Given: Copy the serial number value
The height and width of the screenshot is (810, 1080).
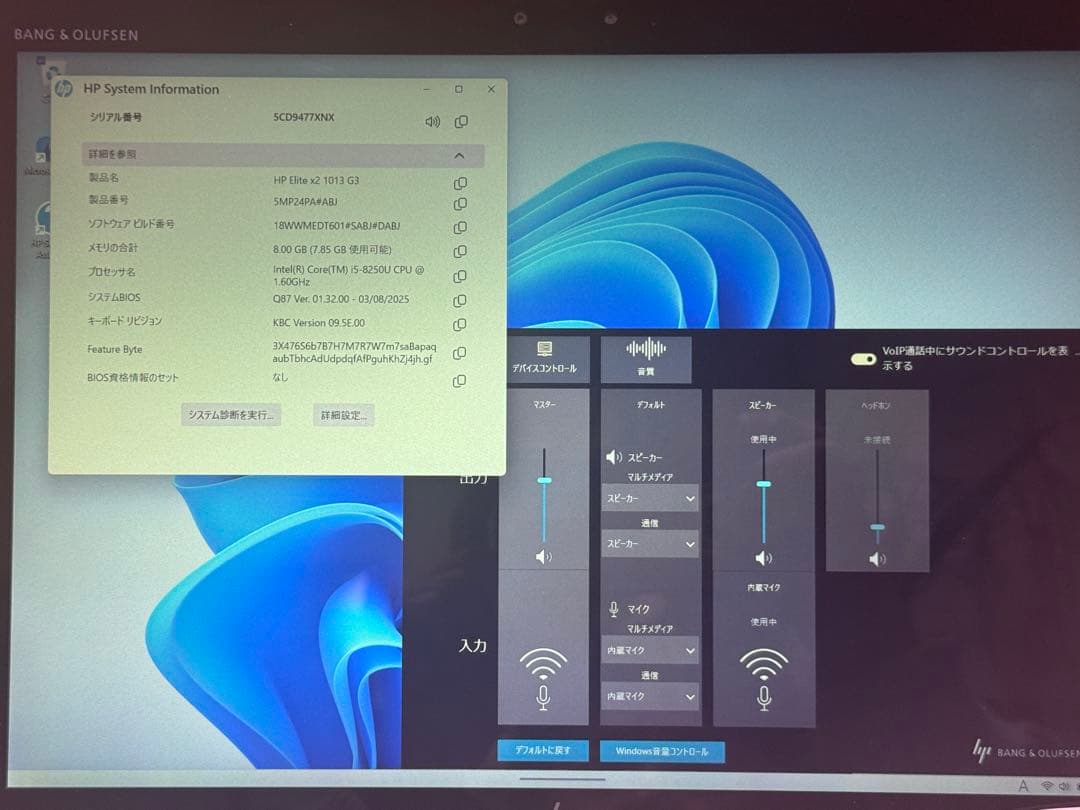Looking at the screenshot, I should [x=461, y=122].
